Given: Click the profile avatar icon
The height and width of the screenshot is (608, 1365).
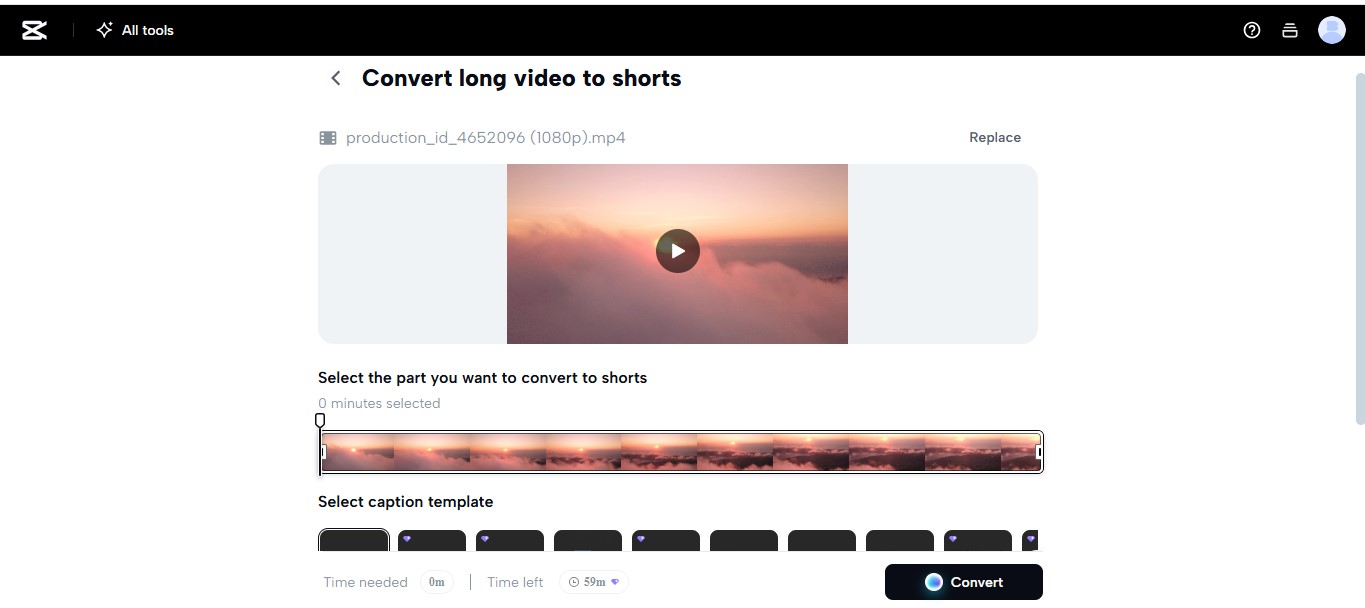Looking at the screenshot, I should [x=1332, y=30].
